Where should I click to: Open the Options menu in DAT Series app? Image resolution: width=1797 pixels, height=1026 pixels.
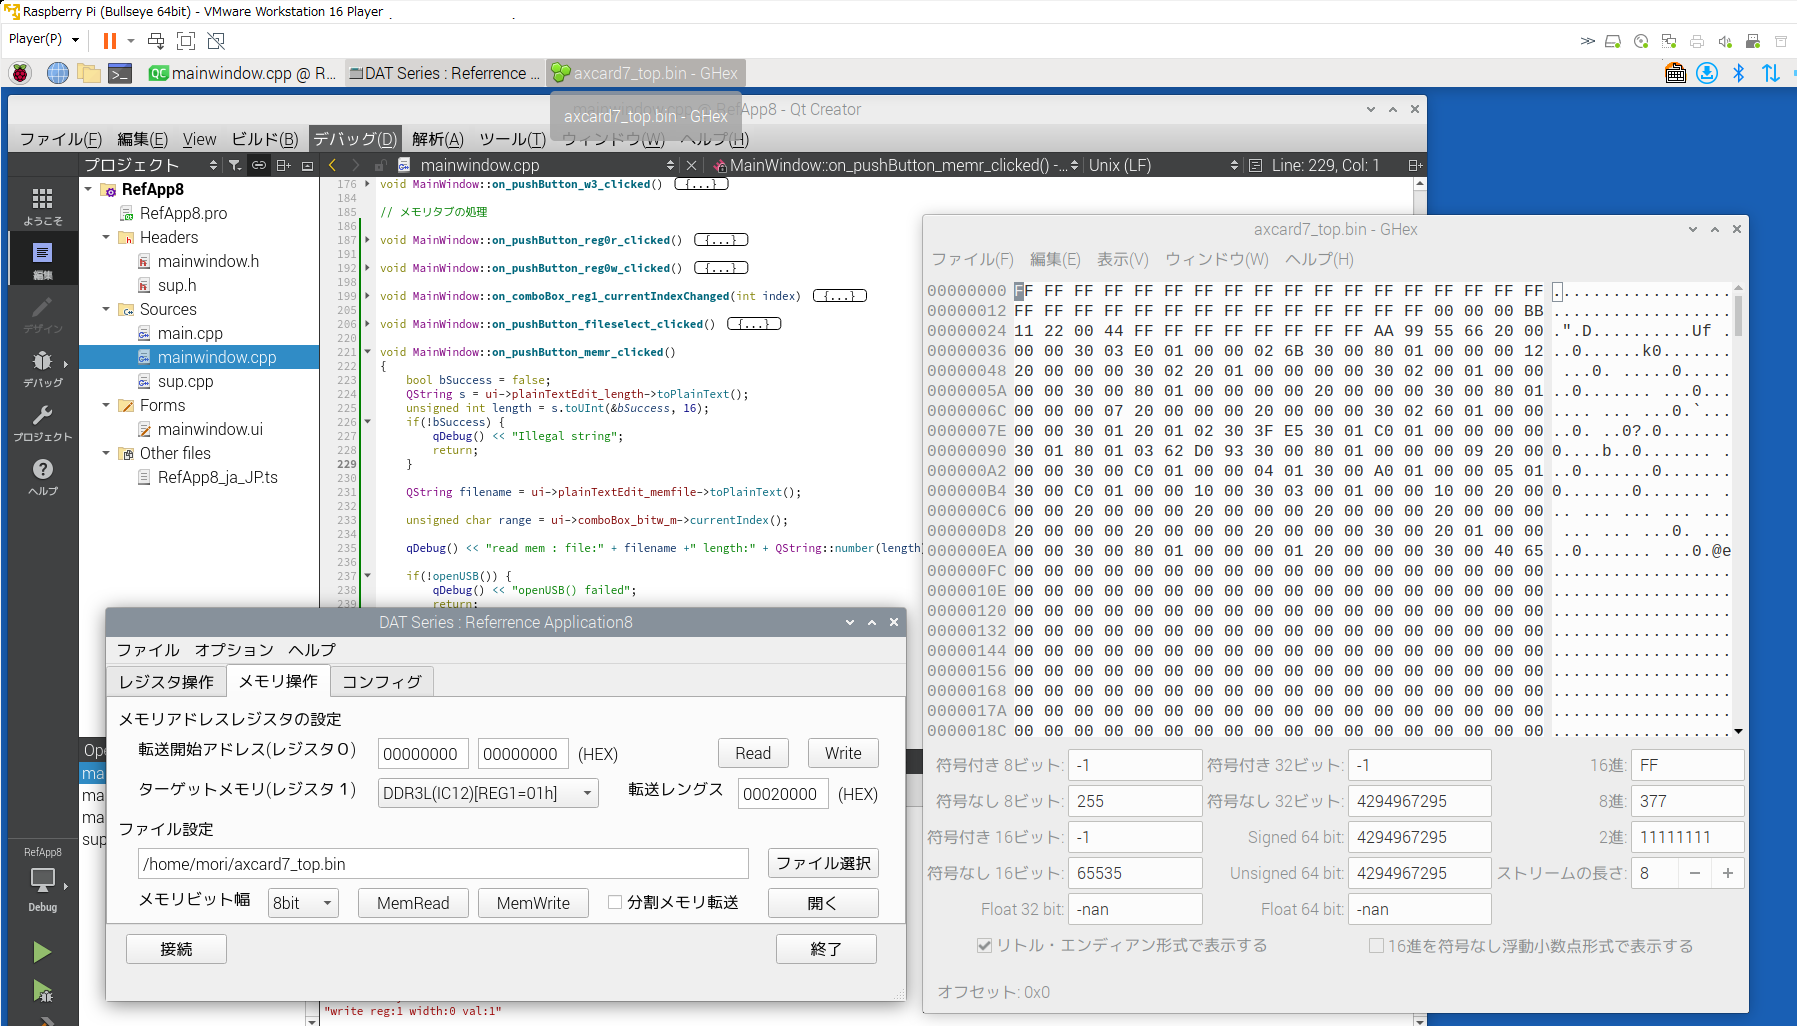click(x=234, y=650)
